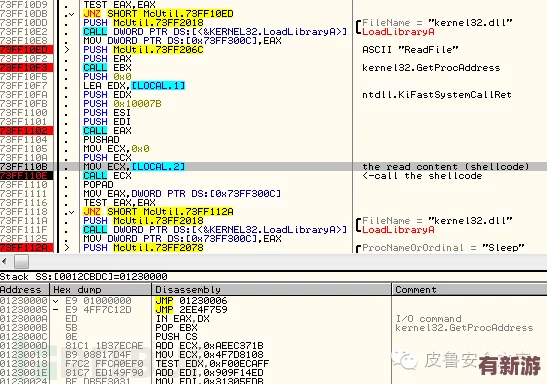The image size is (547, 384).
Task: Click comment '<-call the shellcode'
Action: 422,176
